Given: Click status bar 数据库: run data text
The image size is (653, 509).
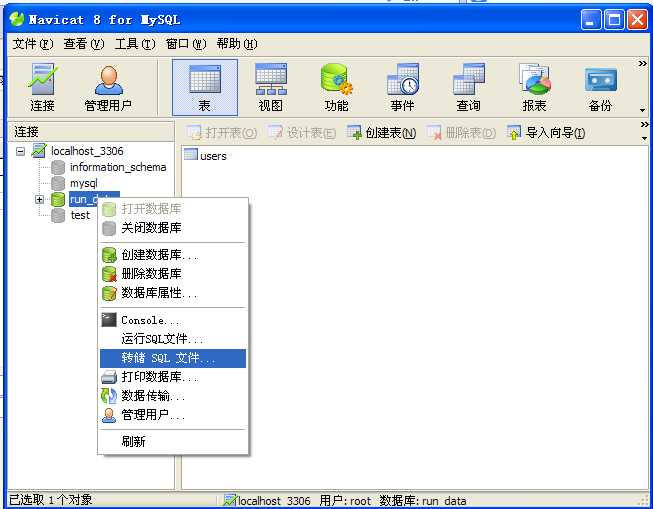Looking at the screenshot, I should [x=423, y=500].
